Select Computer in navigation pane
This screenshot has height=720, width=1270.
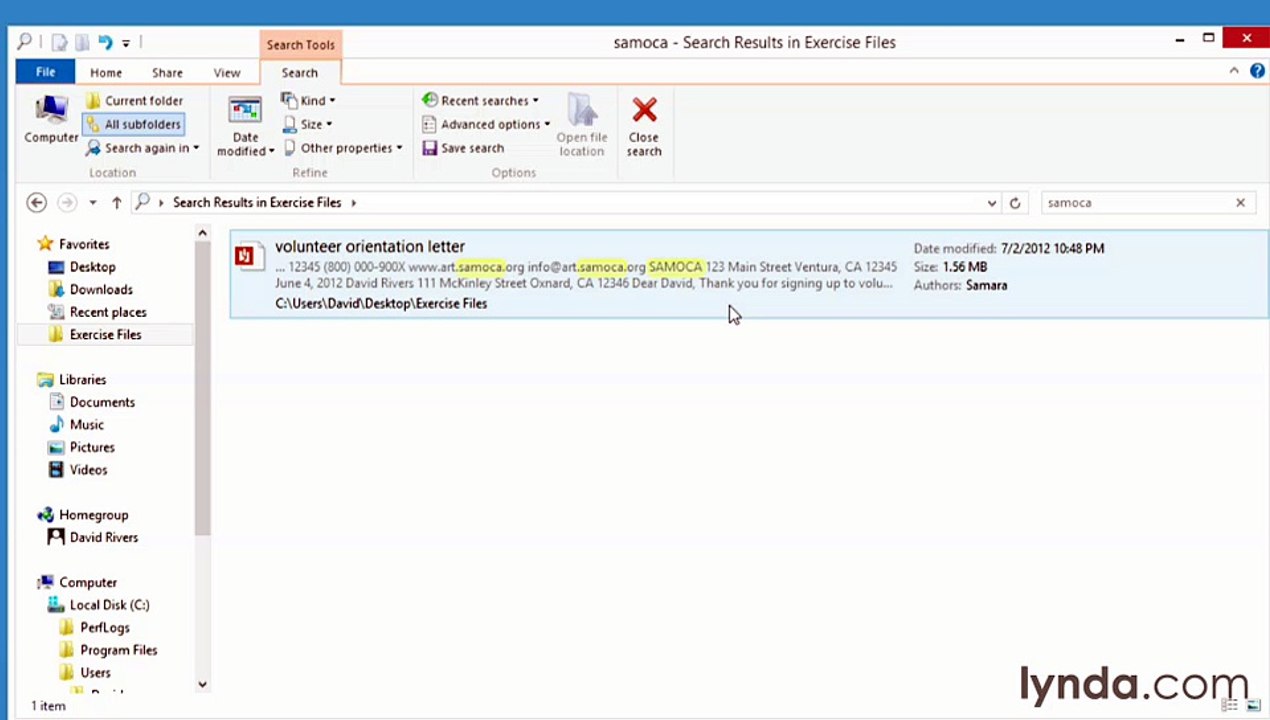pos(87,582)
